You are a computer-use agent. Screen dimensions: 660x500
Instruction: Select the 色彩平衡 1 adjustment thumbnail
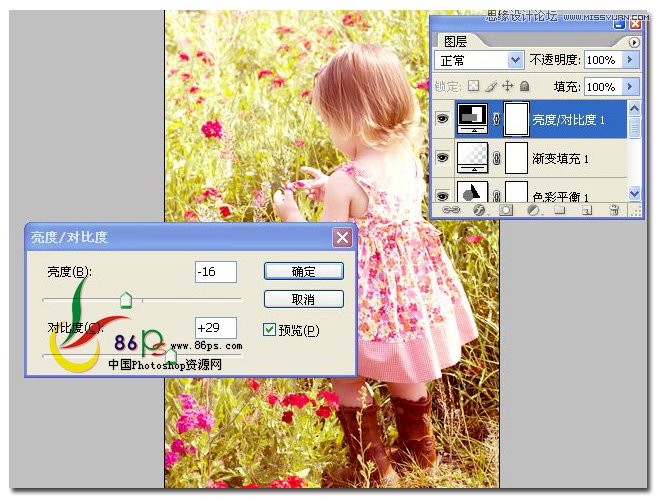click(472, 192)
